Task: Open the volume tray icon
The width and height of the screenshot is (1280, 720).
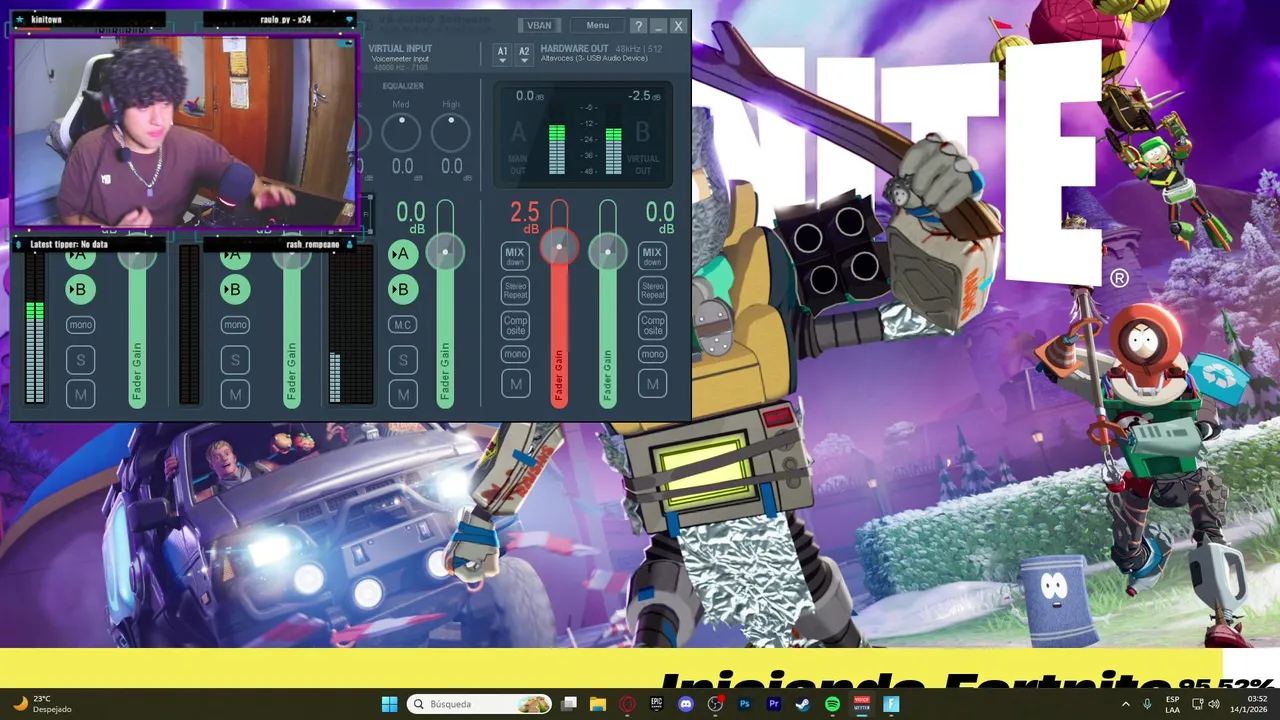Action: pos(1214,704)
